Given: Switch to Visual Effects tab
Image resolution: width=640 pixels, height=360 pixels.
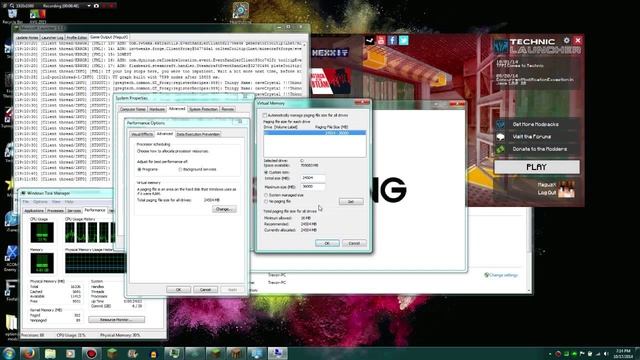Looking at the screenshot, I should point(142,134).
